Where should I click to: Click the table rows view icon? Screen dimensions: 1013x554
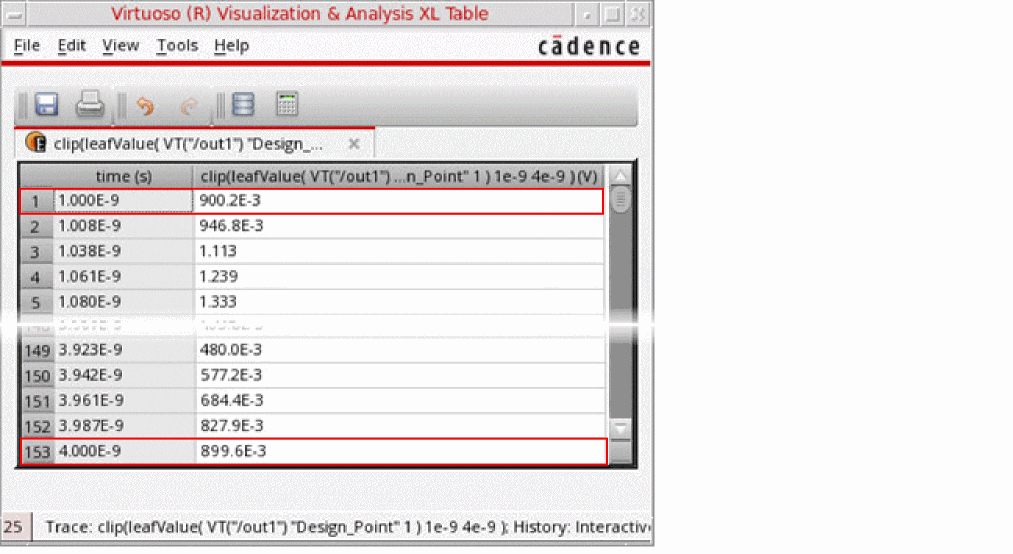[x=244, y=104]
